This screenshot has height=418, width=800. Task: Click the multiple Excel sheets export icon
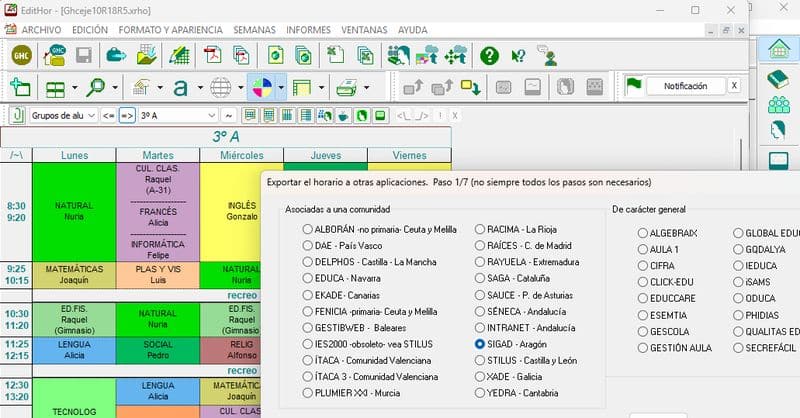pyautogui.click(x=365, y=55)
